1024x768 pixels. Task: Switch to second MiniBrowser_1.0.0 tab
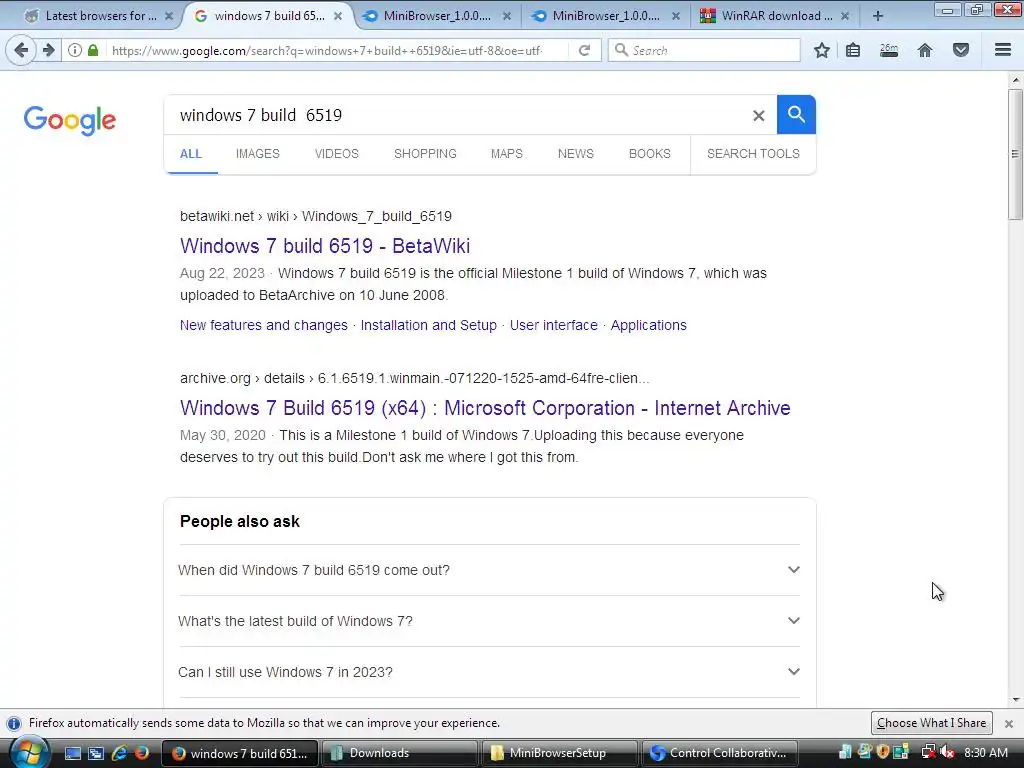tap(605, 16)
